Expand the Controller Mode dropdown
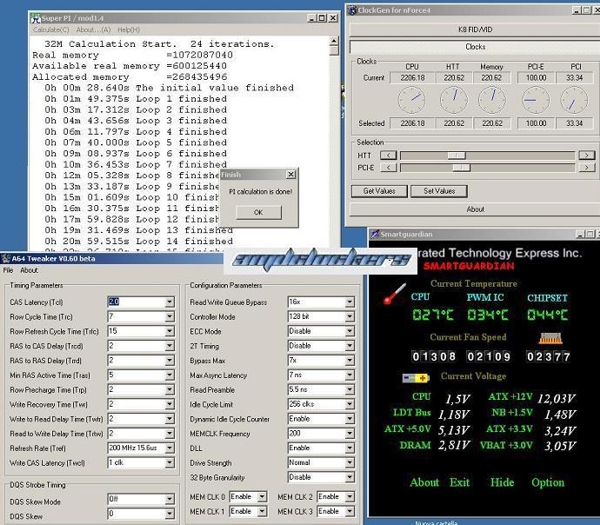The height and width of the screenshot is (525, 600). (349, 316)
